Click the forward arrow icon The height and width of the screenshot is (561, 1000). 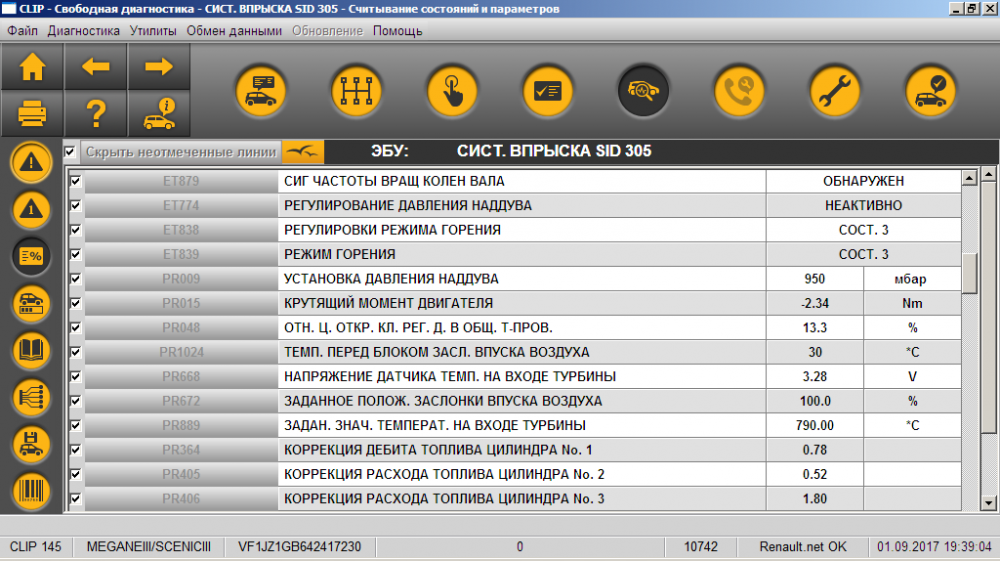coord(159,67)
